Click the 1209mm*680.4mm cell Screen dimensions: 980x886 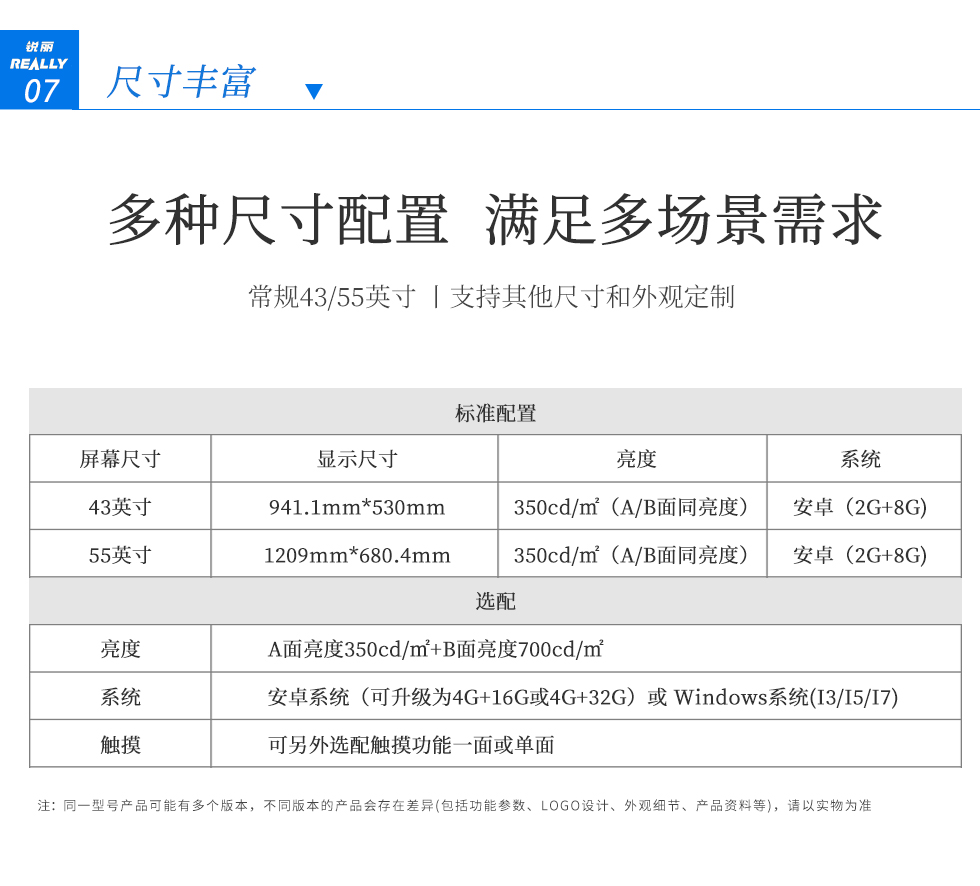tap(354, 554)
